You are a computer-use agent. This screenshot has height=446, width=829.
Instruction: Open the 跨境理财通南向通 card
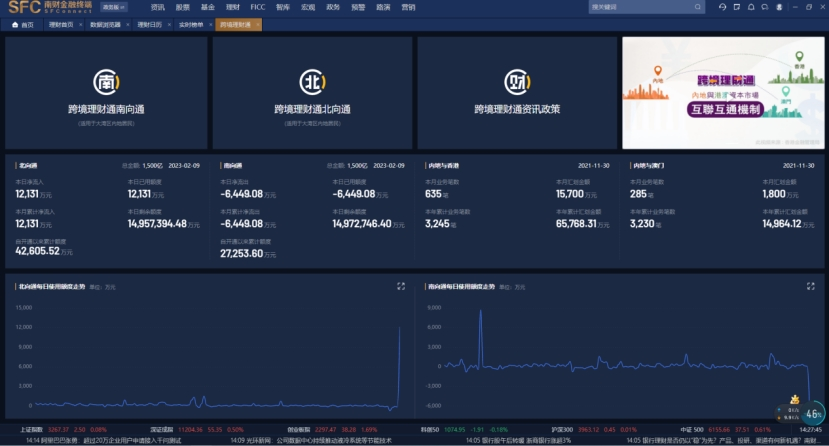pos(106,92)
